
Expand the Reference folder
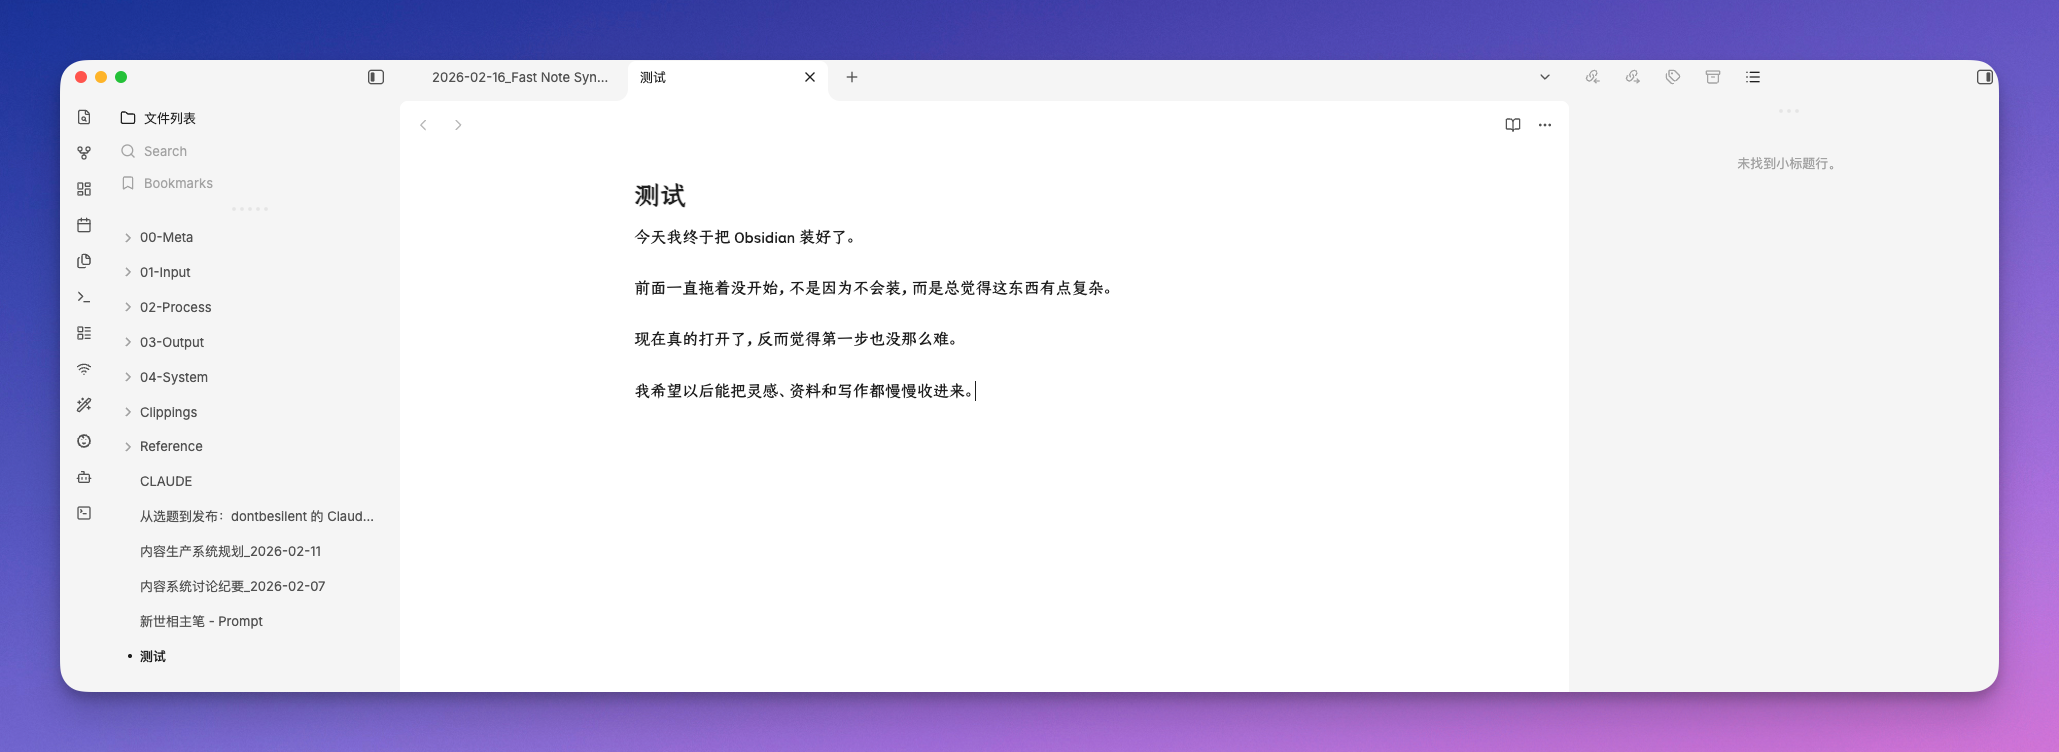pos(128,447)
